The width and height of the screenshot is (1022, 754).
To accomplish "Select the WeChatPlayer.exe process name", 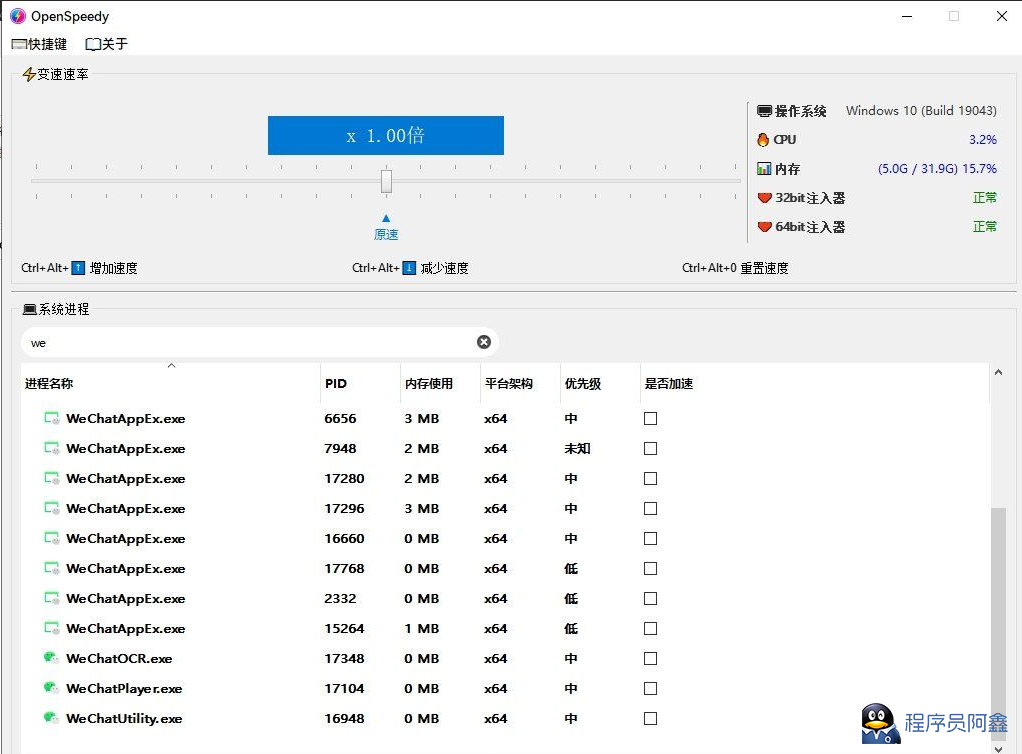I will (124, 688).
